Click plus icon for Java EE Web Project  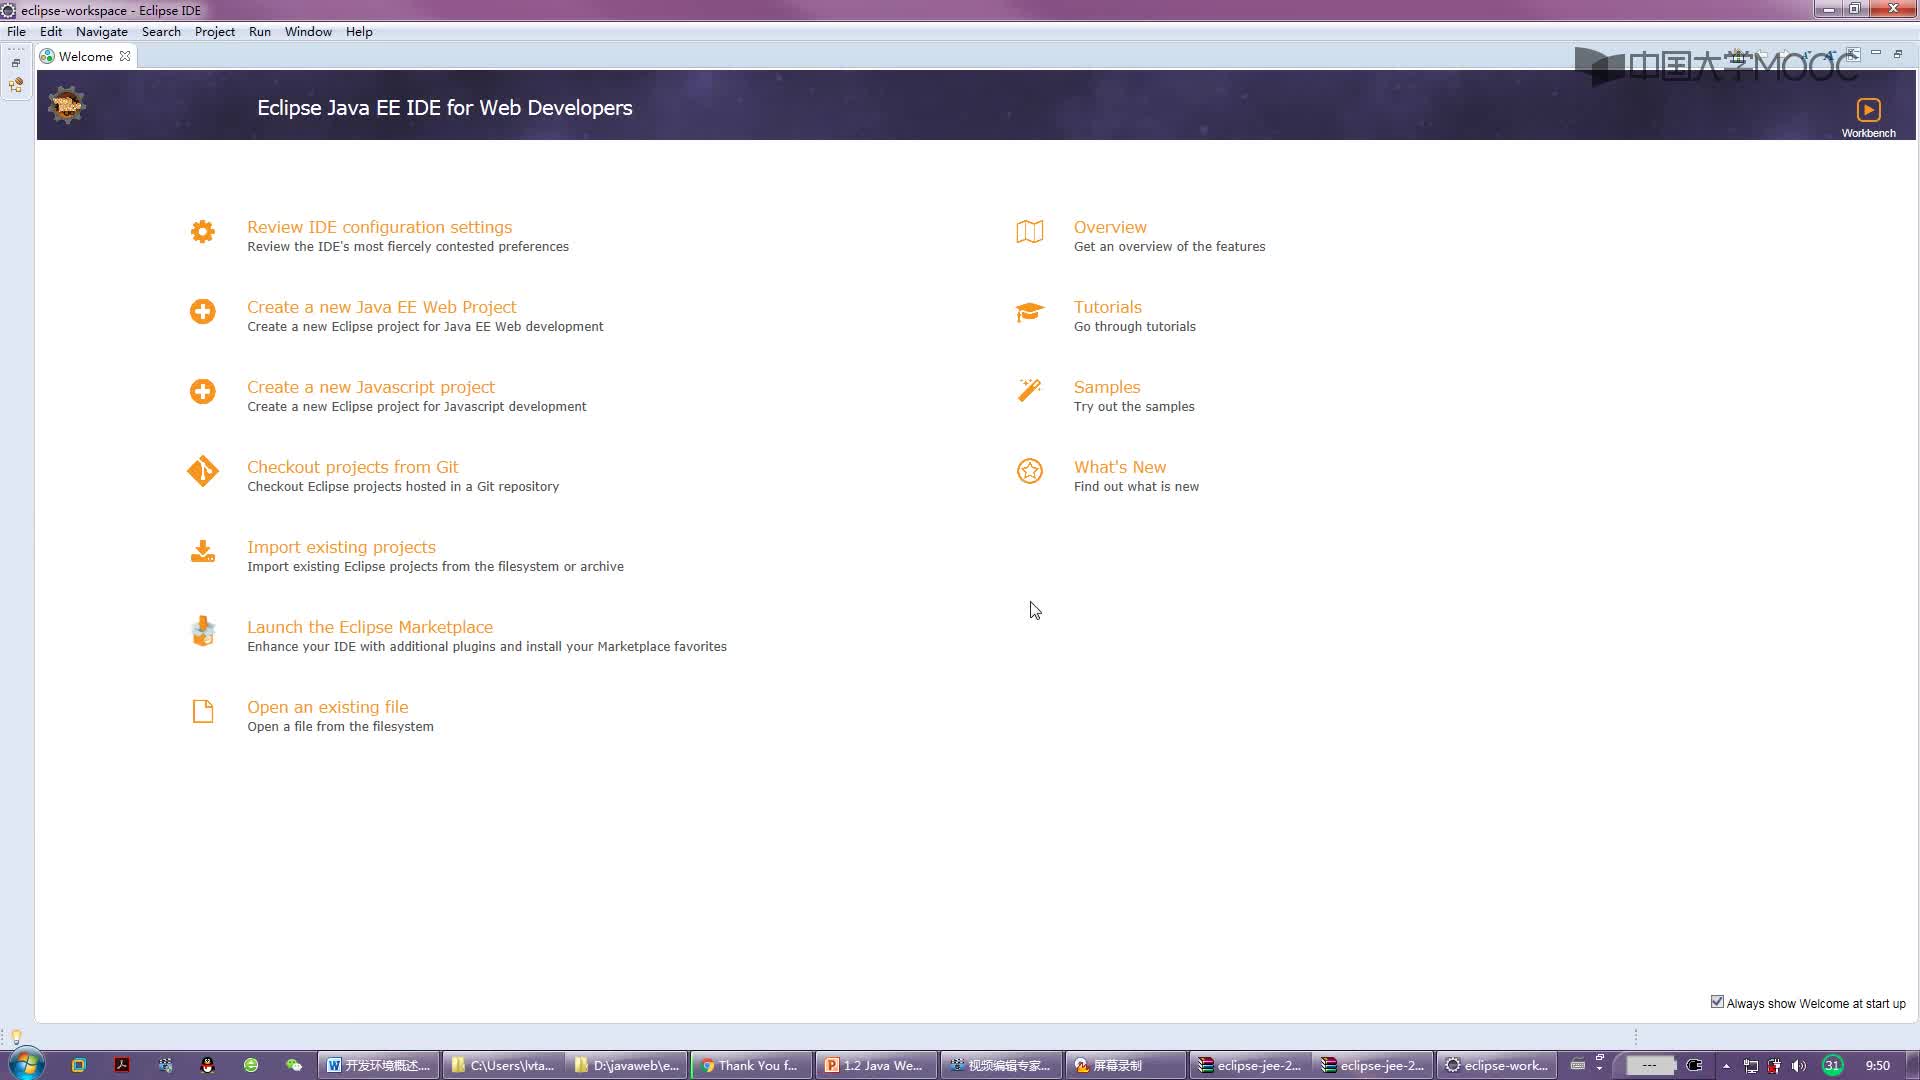(202, 311)
